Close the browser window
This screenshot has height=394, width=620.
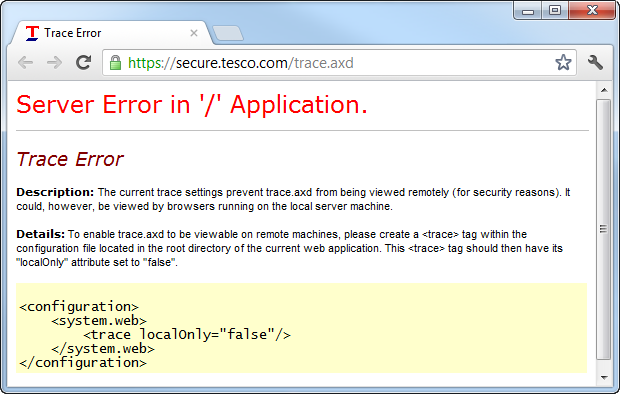(592, 10)
